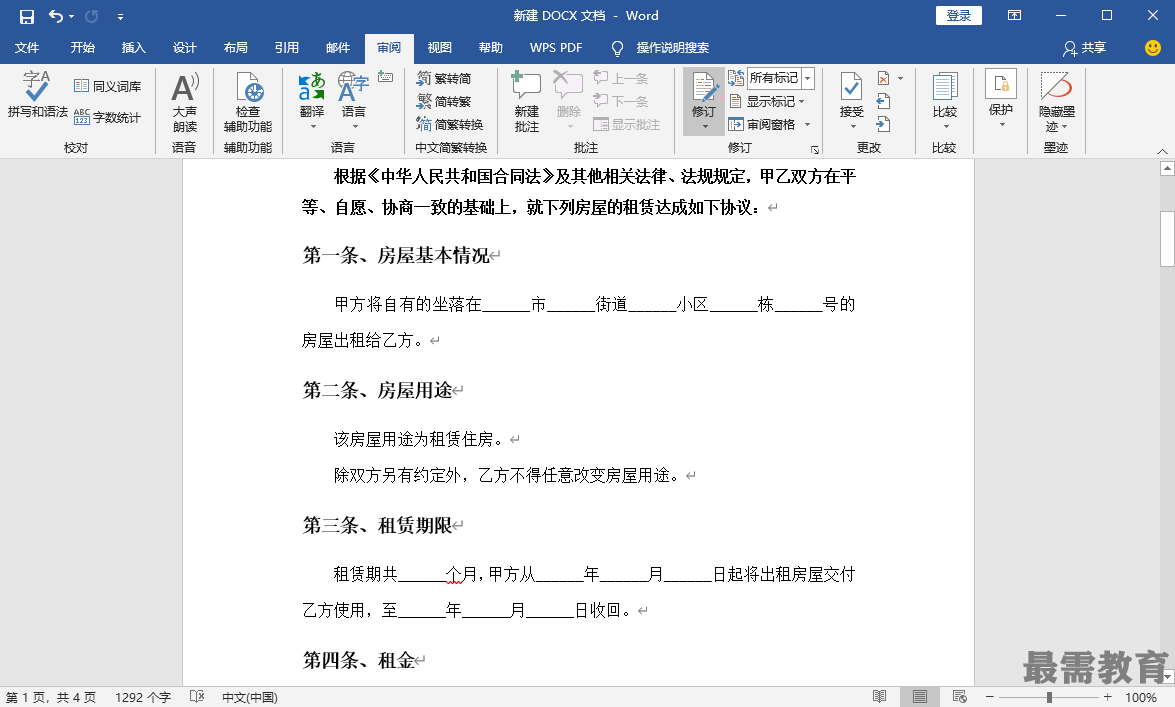Convert text with 简转繁
This screenshot has width=1175, height=707.
pos(444,101)
